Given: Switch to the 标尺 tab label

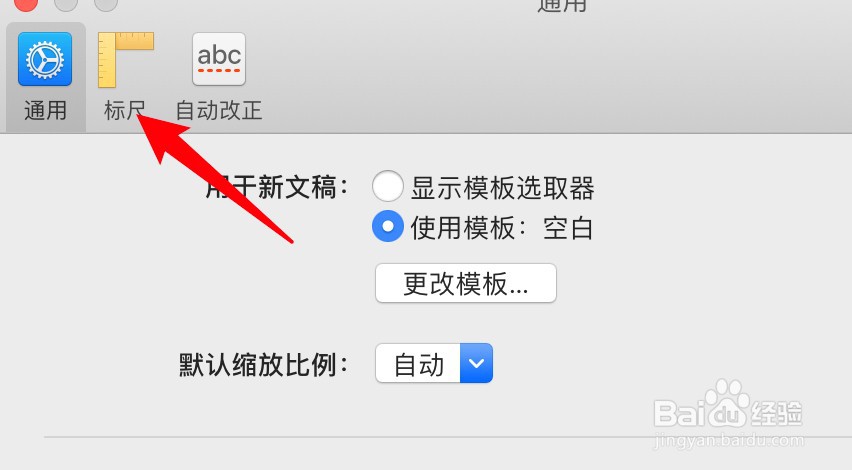Looking at the screenshot, I should pyautogui.click(x=125, y=110).
